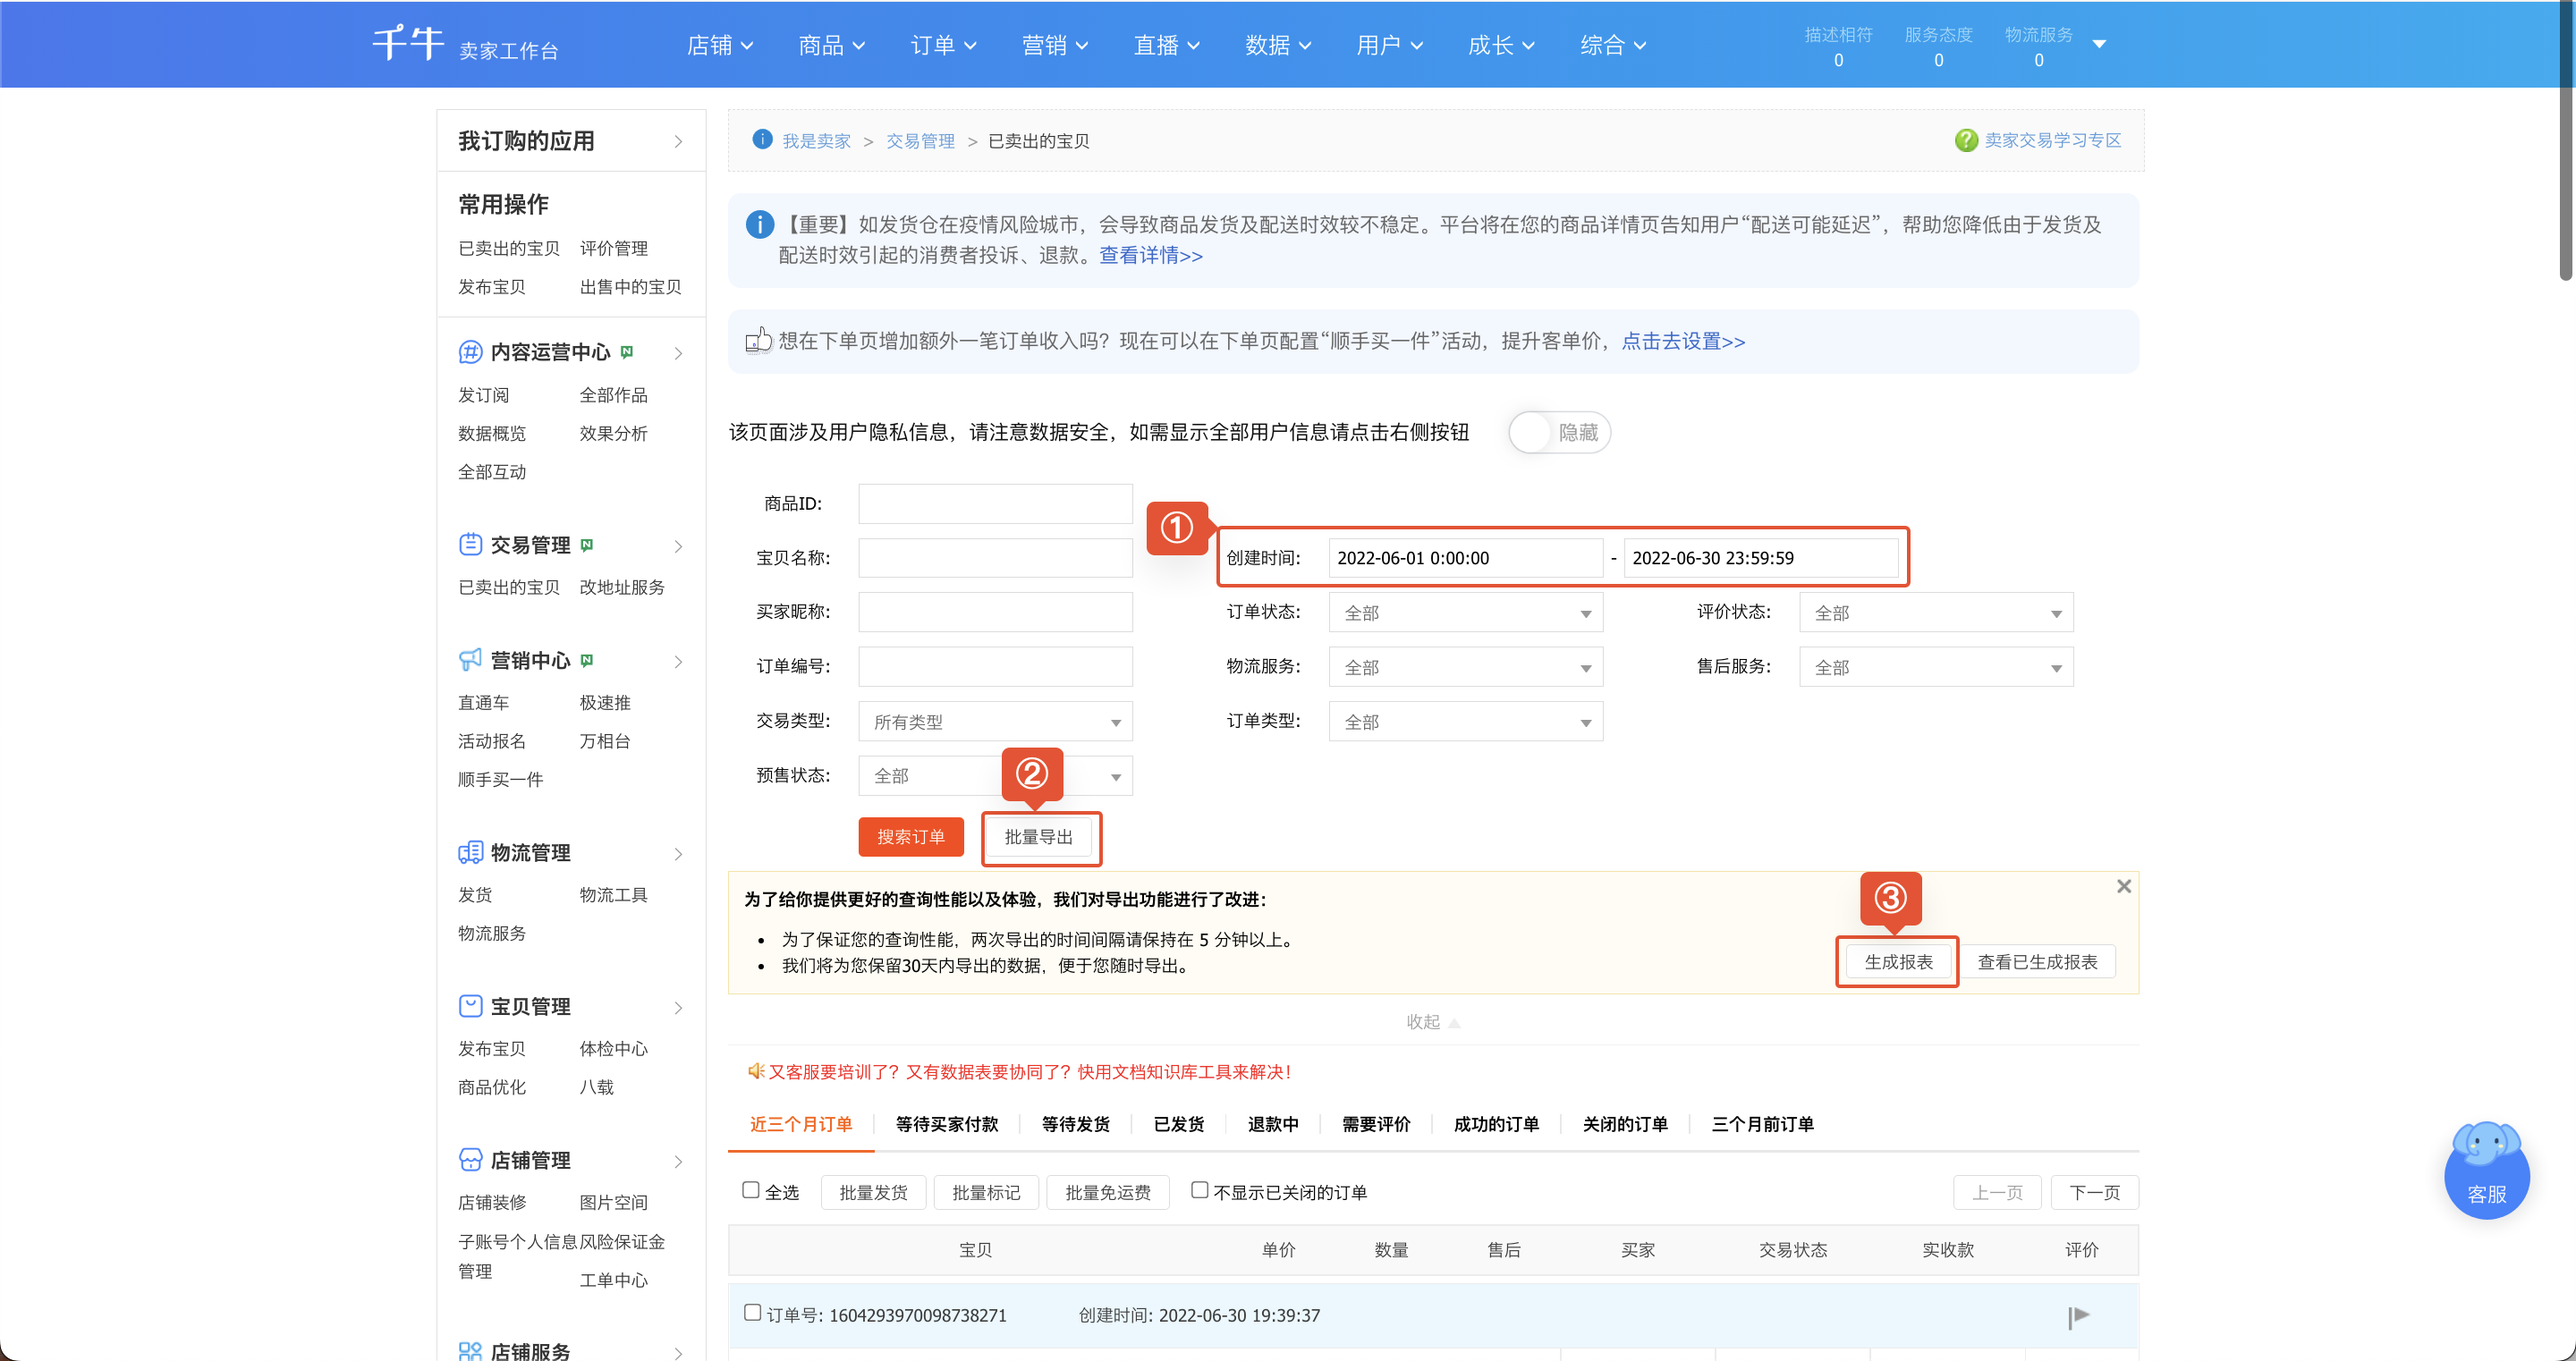This screenshot has width=2576, height=1361.
Task: Click the 营销中心 megaphone icon
Action: pyautogui.click(x=470, y=660)
